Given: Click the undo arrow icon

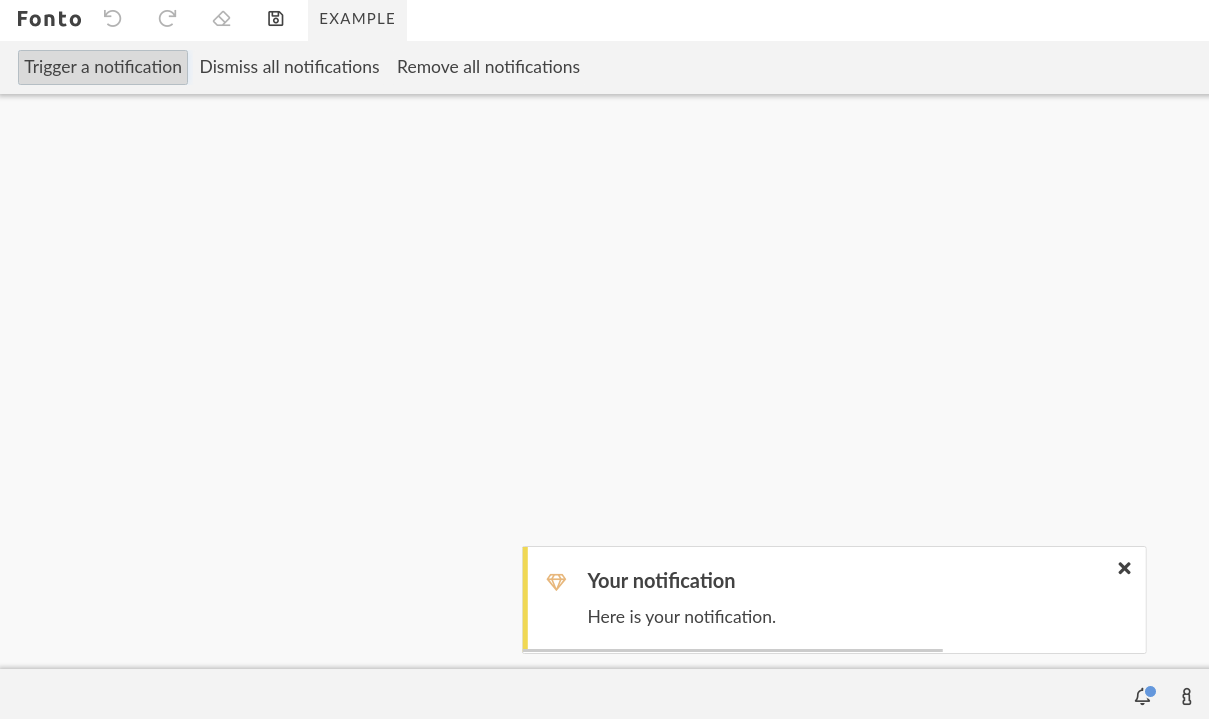Looking at the screenshot, I should pyautogui.click(x=113, y=18).
